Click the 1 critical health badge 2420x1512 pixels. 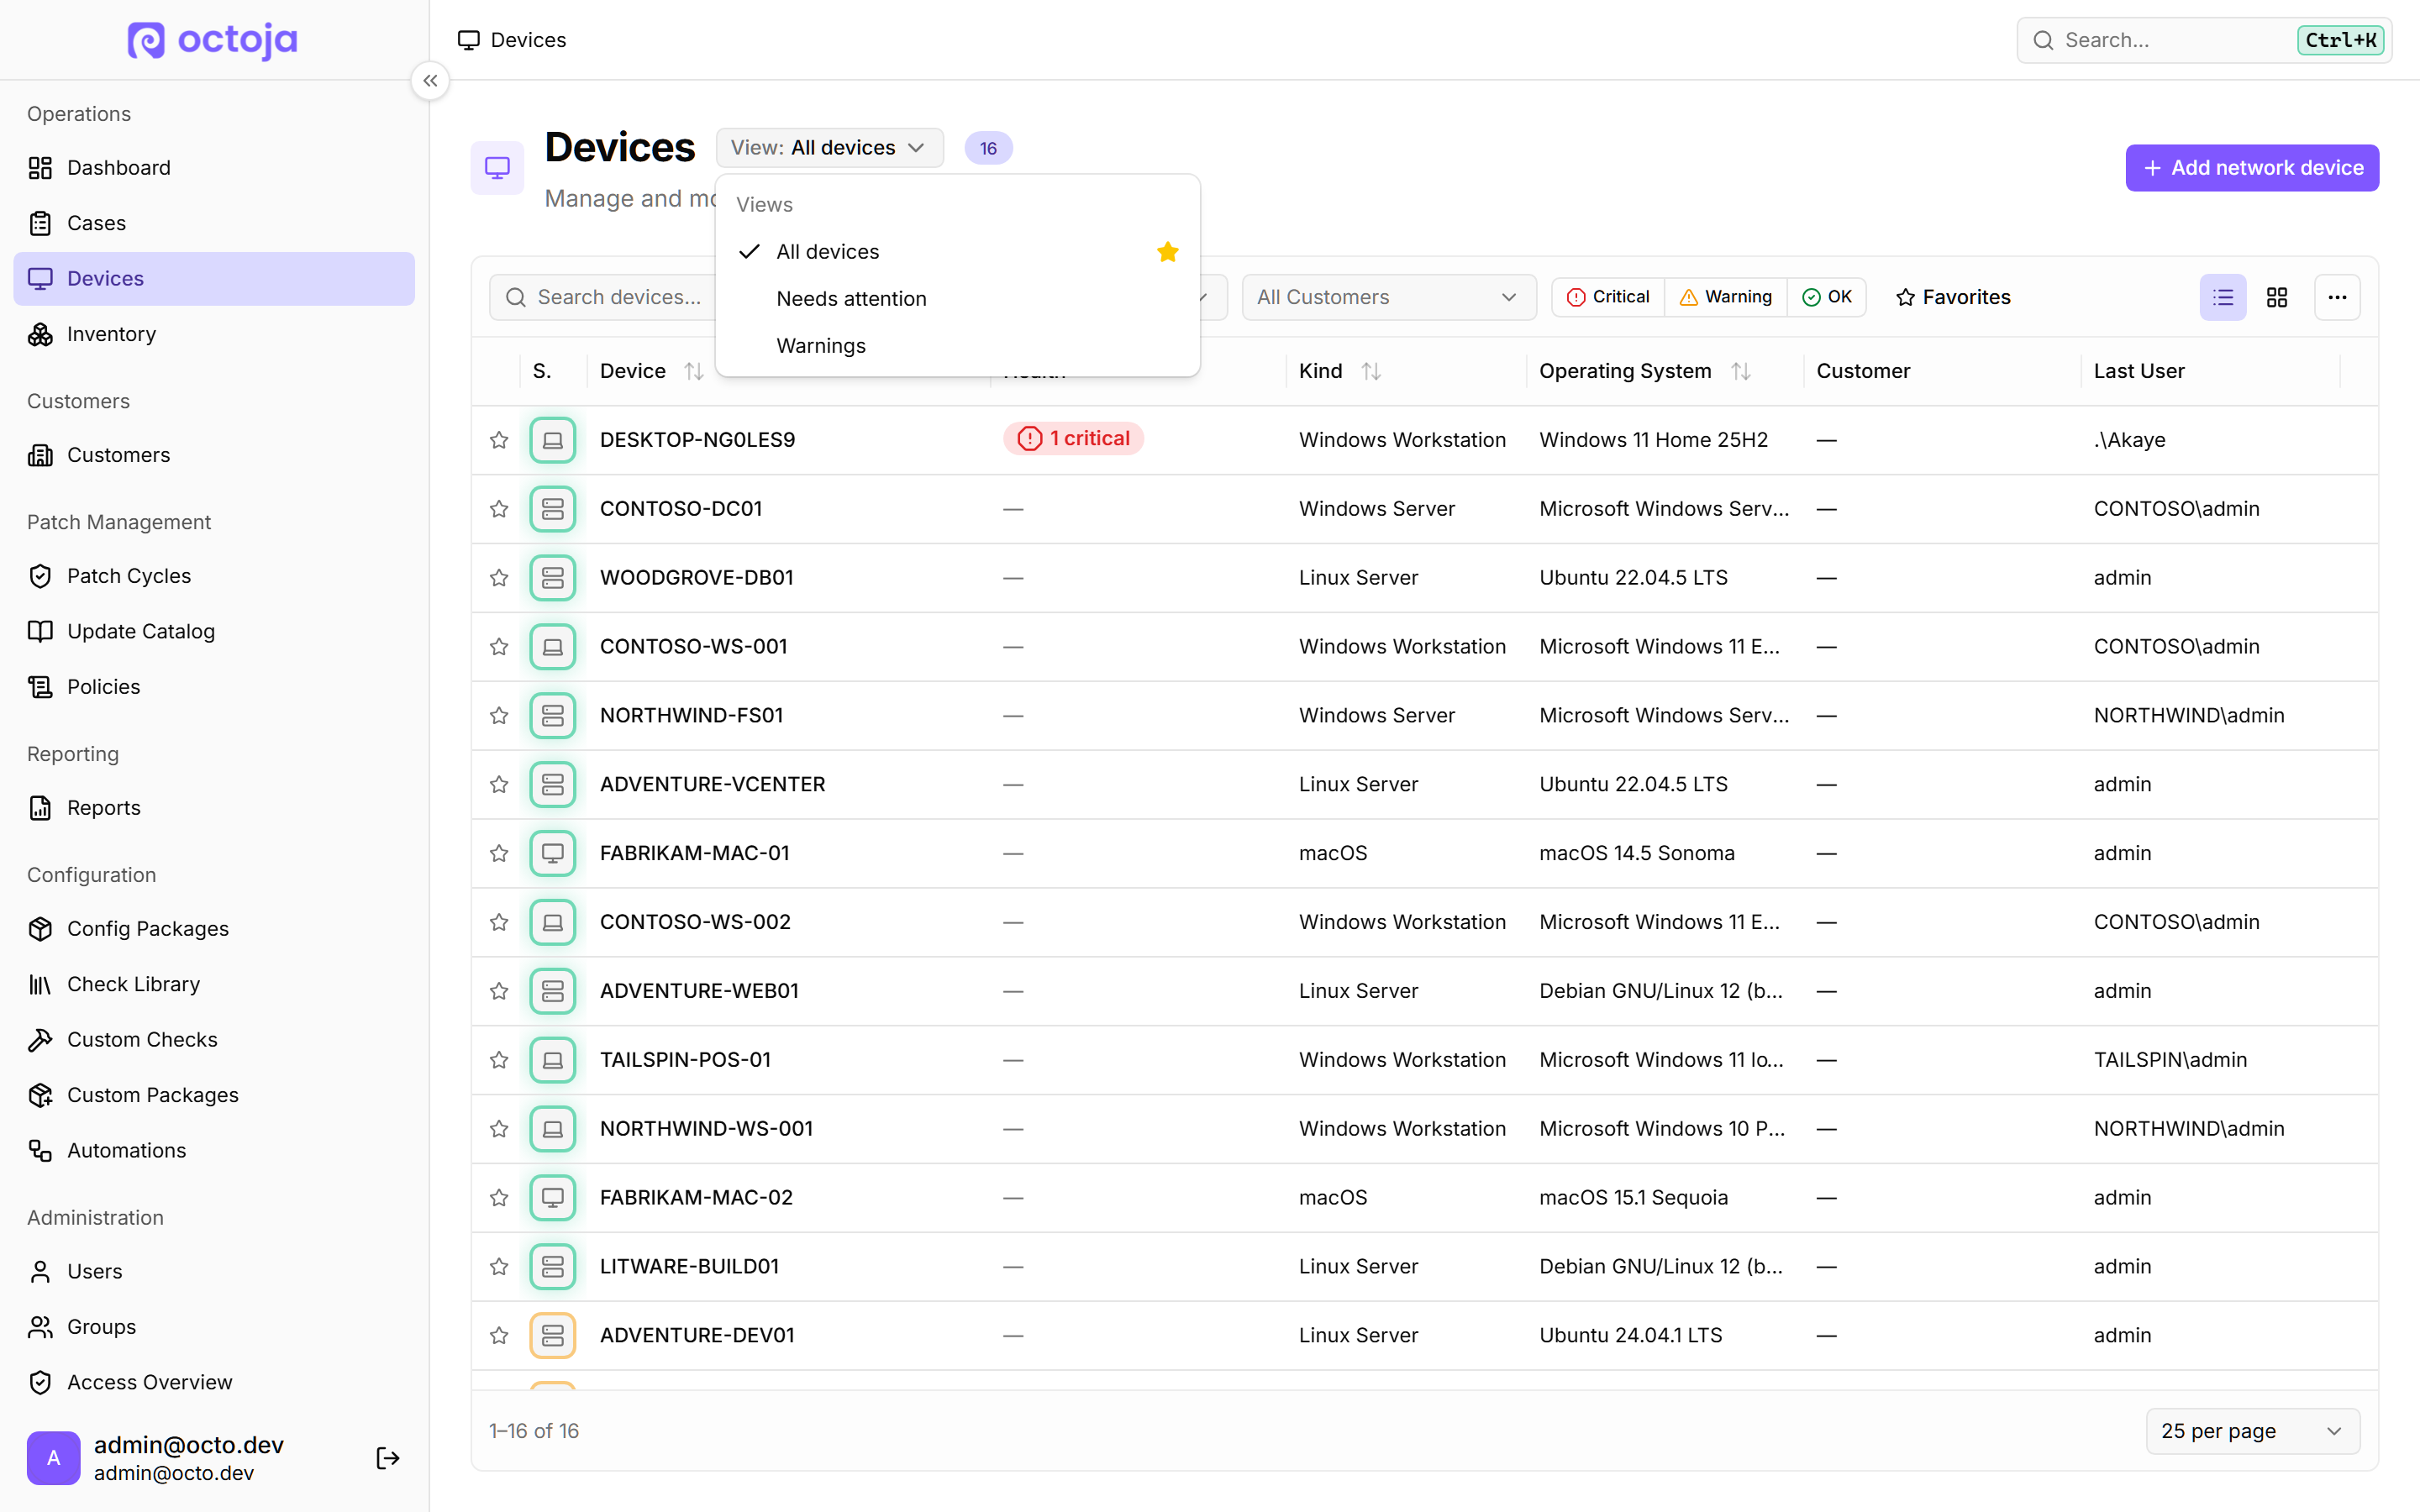pyautogui.click(x=1073, y=439)
